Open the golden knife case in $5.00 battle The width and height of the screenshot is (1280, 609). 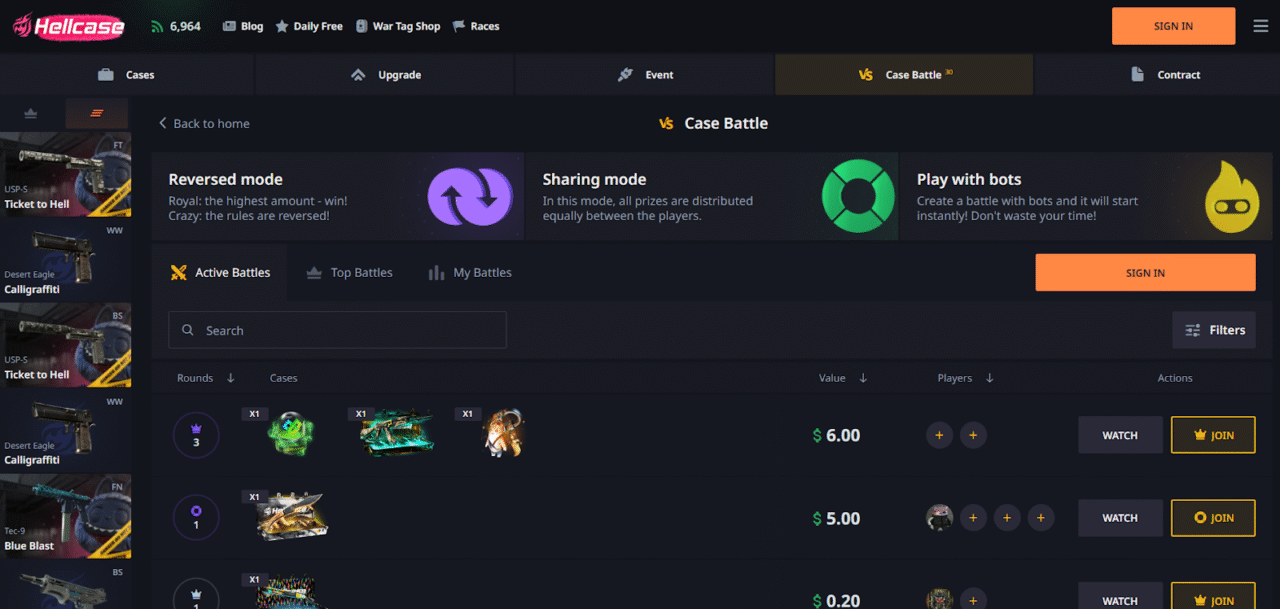click(293, 517)
